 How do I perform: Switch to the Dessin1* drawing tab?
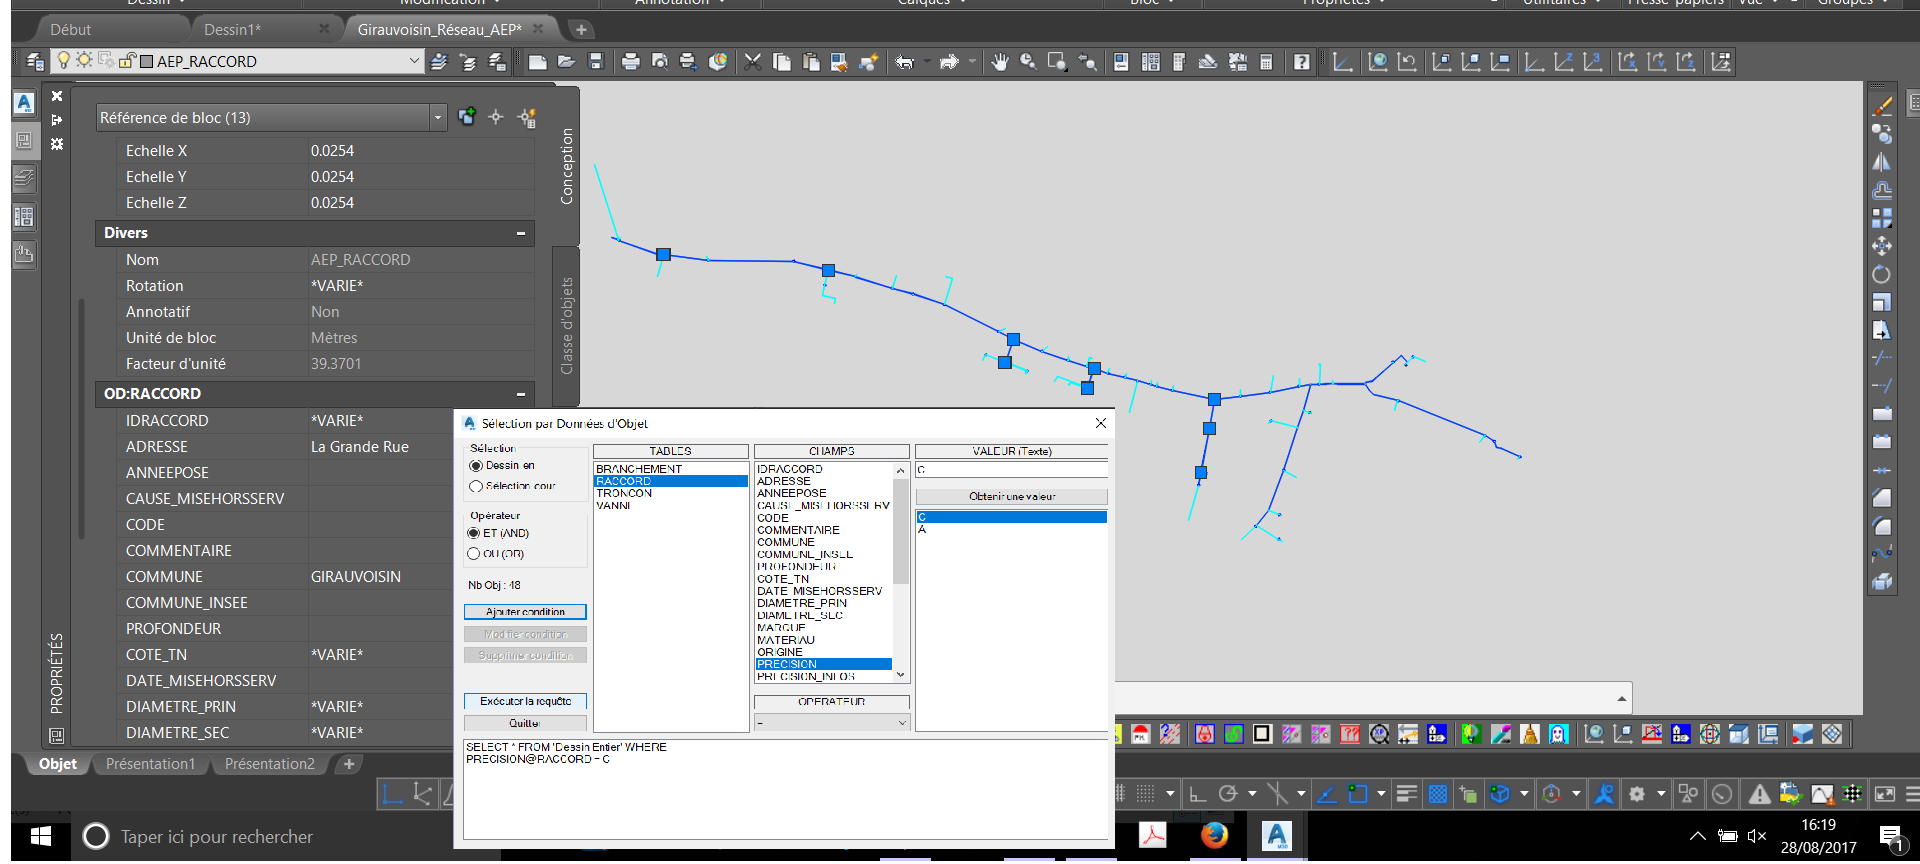tap(232, 29)
